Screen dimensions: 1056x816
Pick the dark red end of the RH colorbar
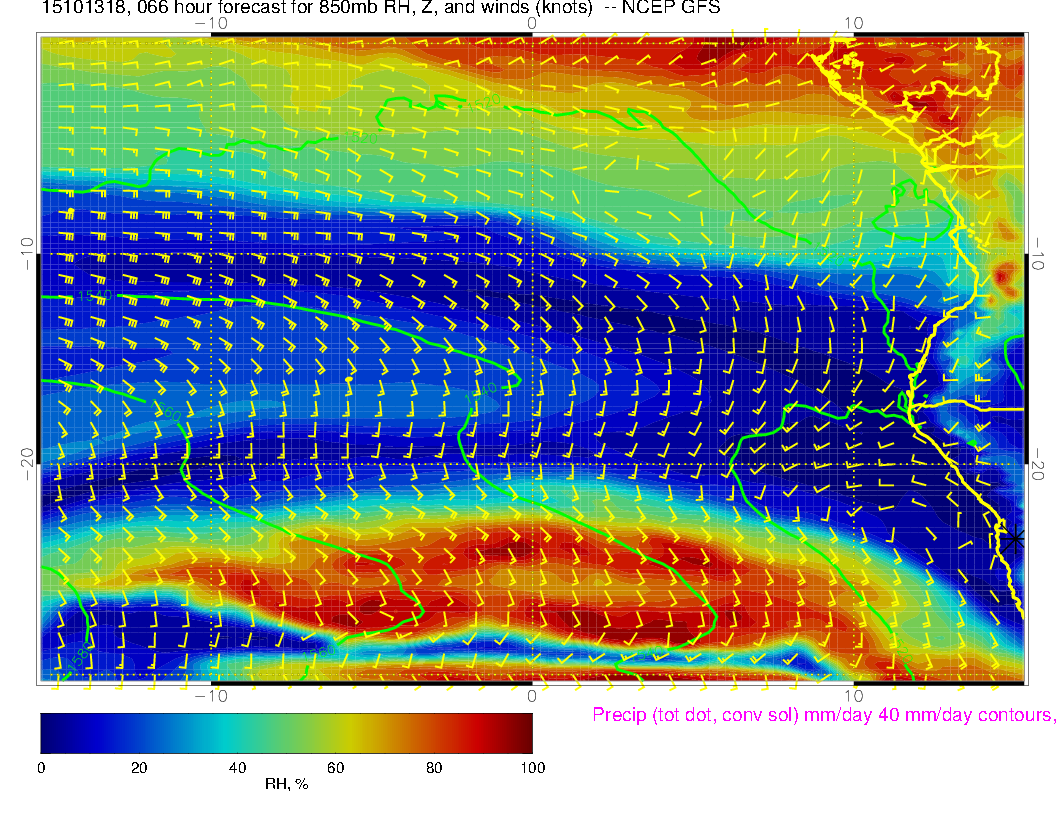[x=523, y=733]
